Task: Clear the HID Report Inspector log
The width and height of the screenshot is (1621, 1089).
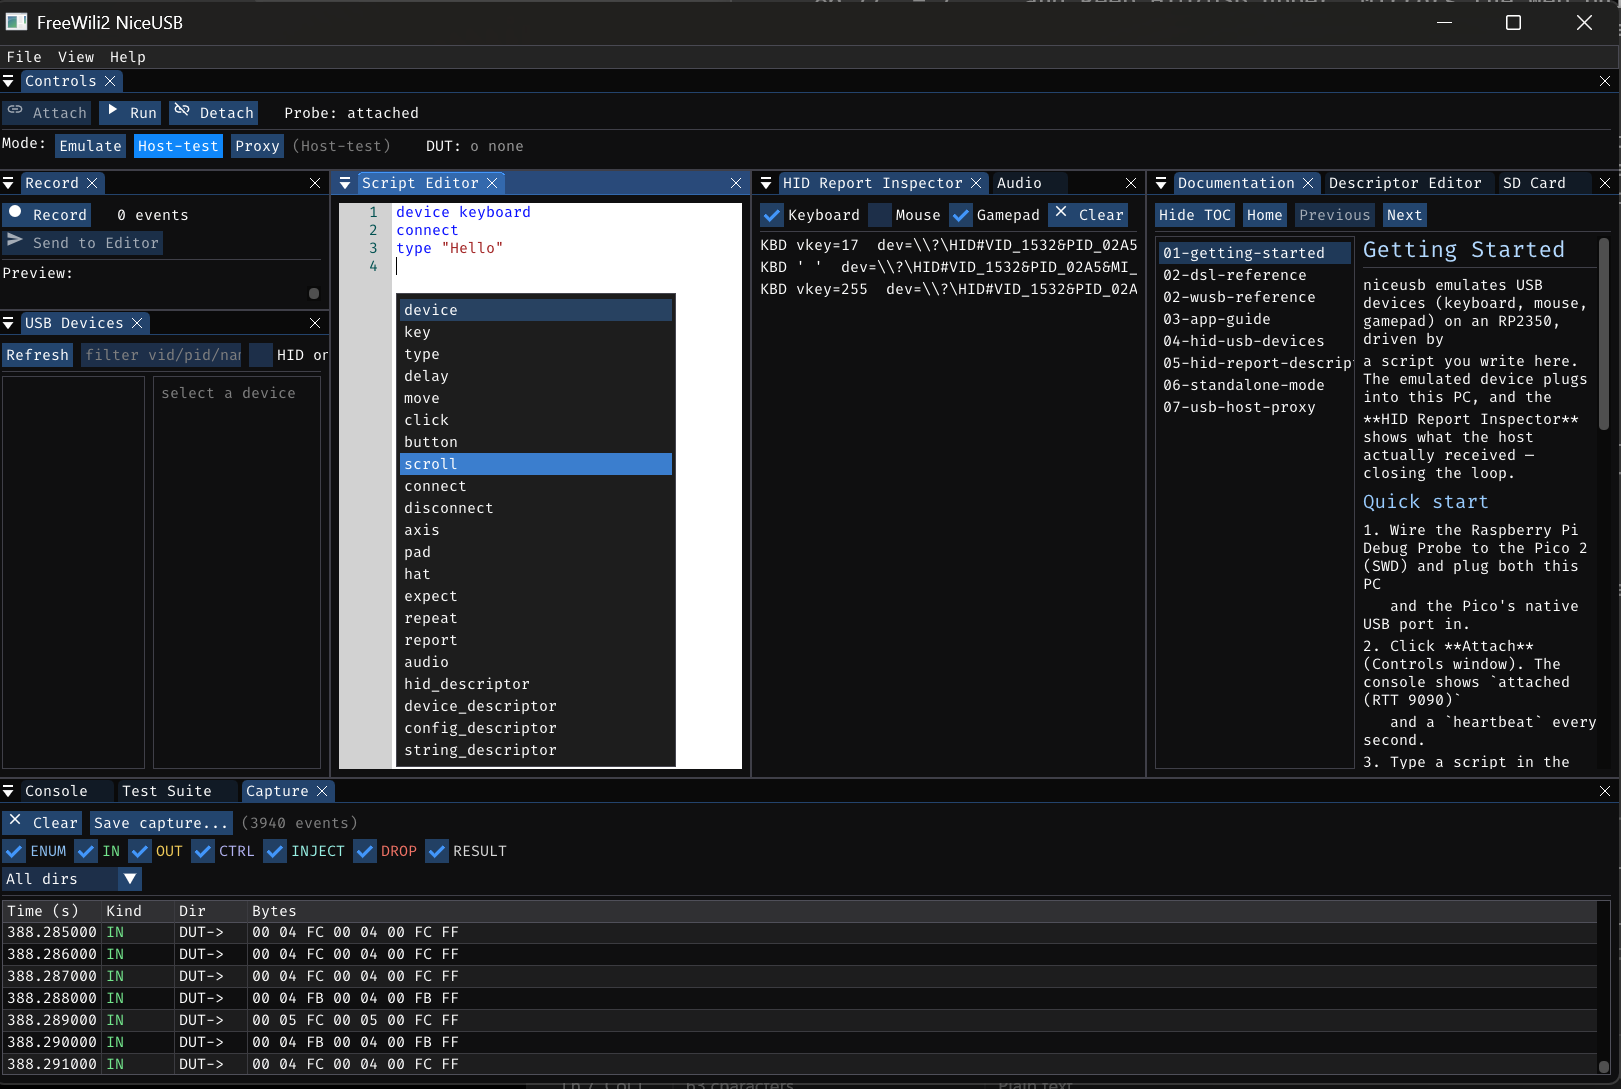Action: (1089, 215)
